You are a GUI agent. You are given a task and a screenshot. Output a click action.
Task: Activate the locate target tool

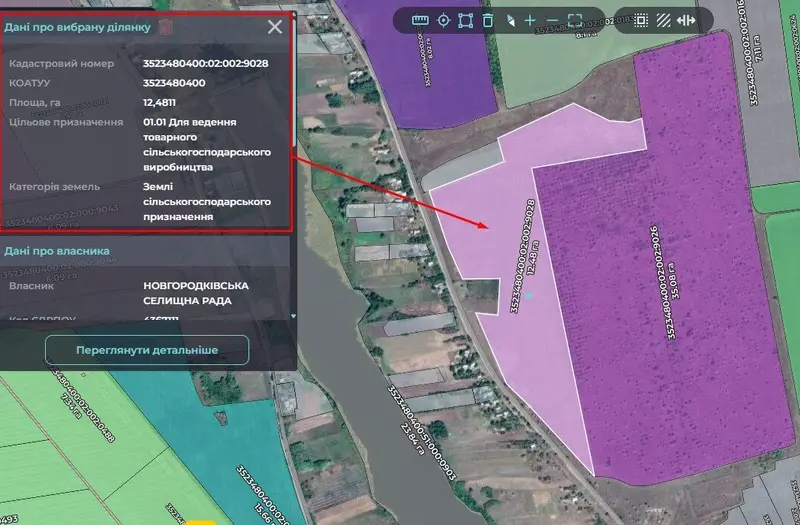point(444,20)
